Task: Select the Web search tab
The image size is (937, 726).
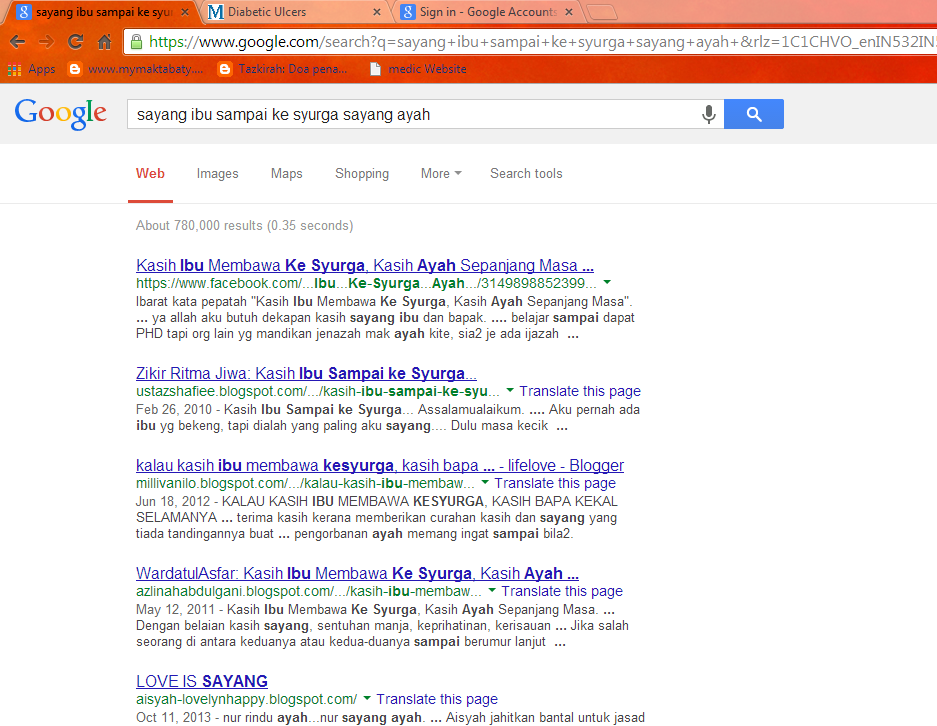Action: pyautogui.click(x=150, y=173)
